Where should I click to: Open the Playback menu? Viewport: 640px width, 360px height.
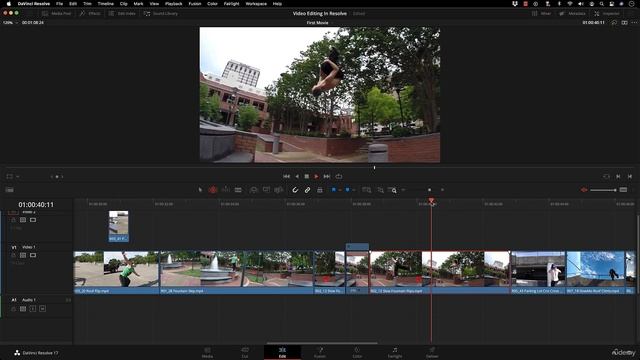coord(173,4)
